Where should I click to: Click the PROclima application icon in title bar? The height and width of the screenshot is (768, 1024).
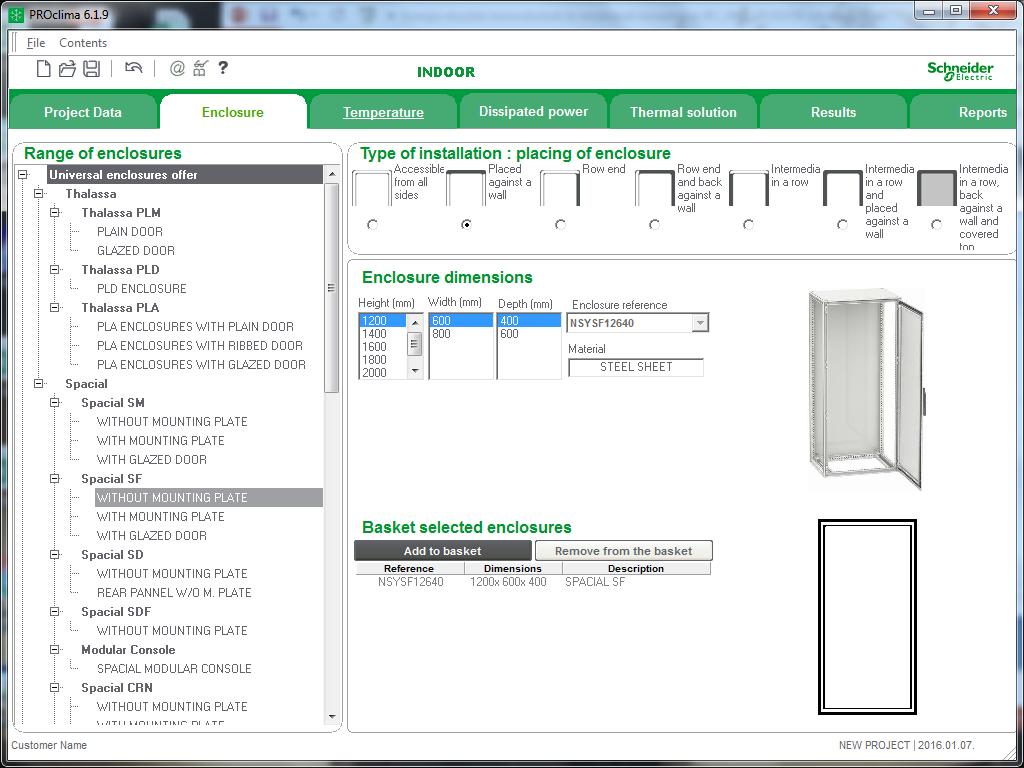tap(17, 14)
